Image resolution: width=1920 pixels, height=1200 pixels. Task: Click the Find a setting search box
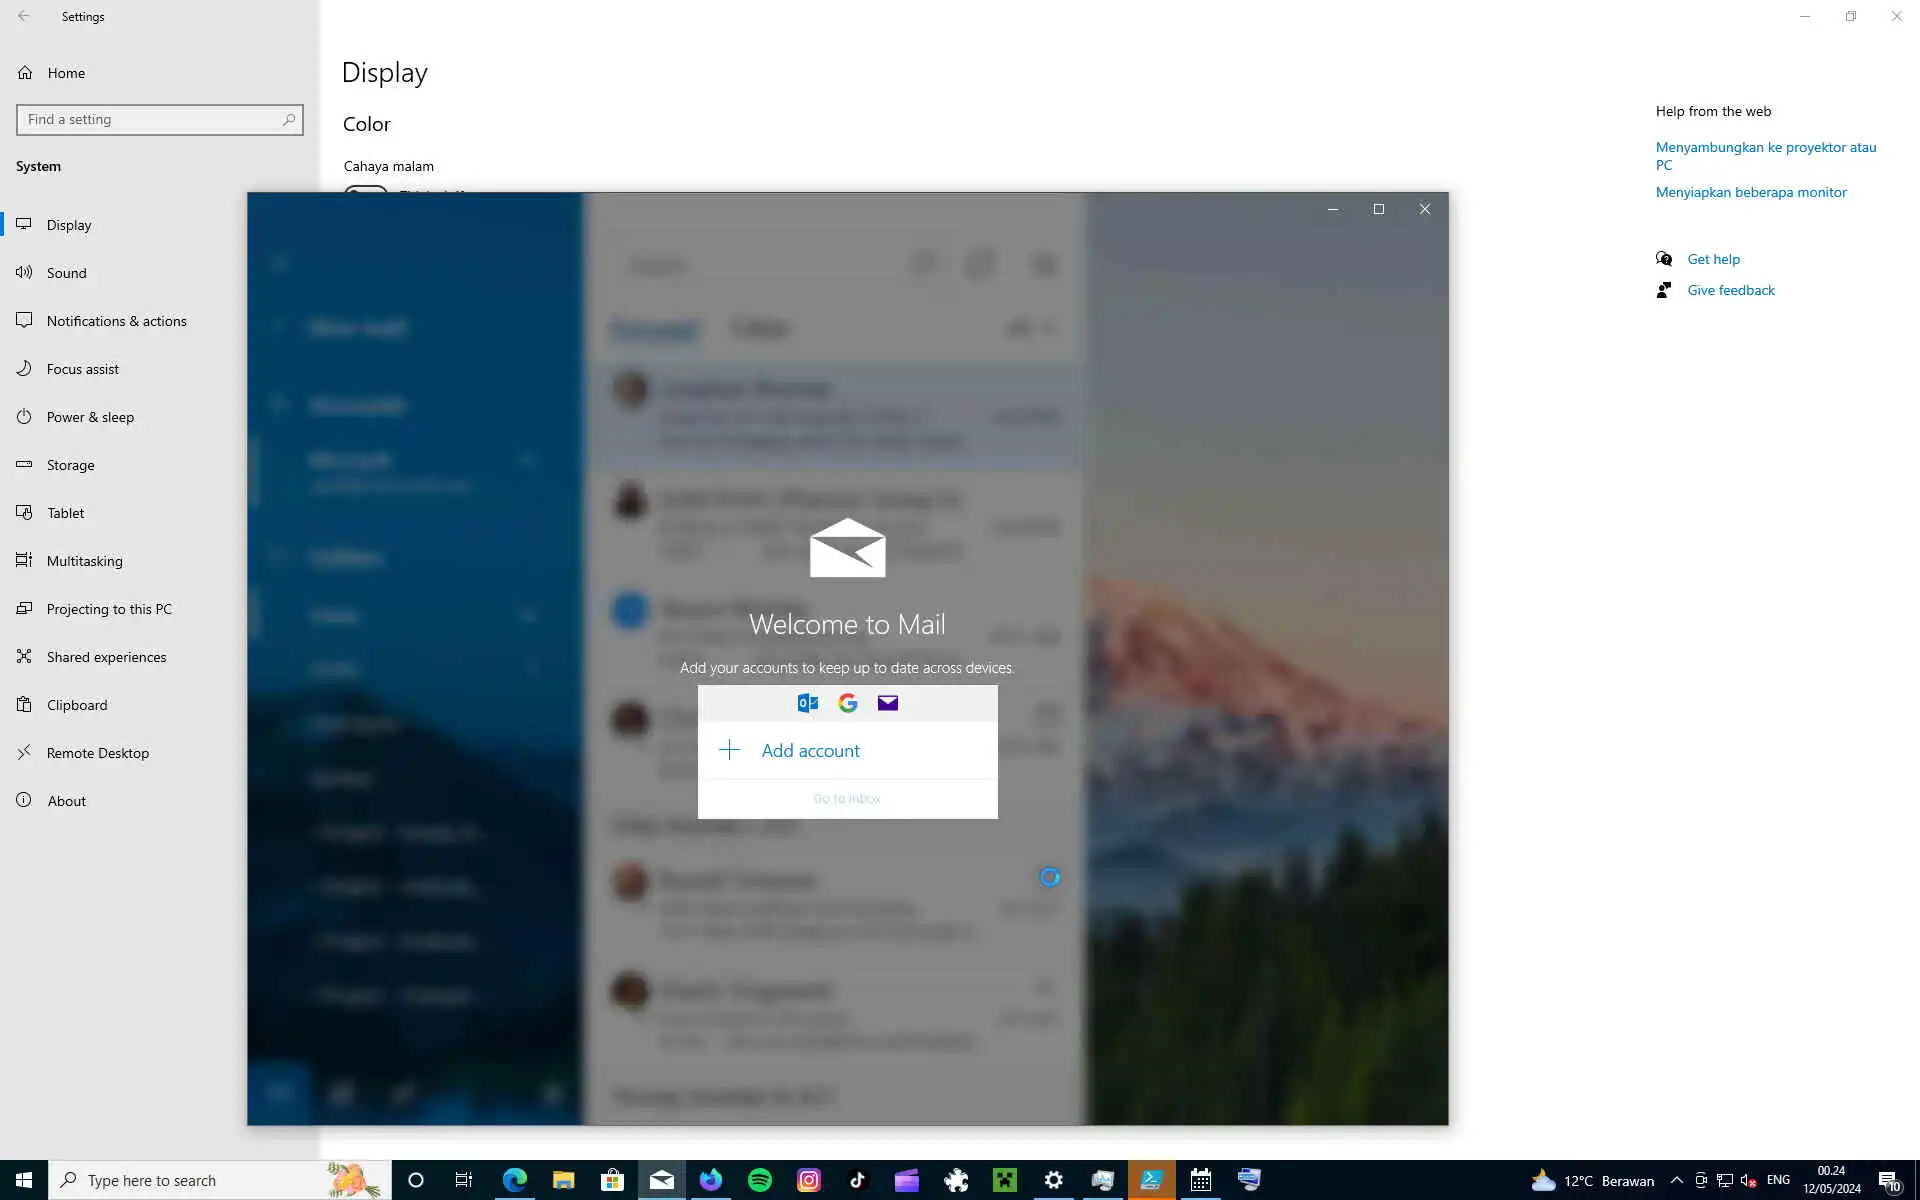[150, 120]
